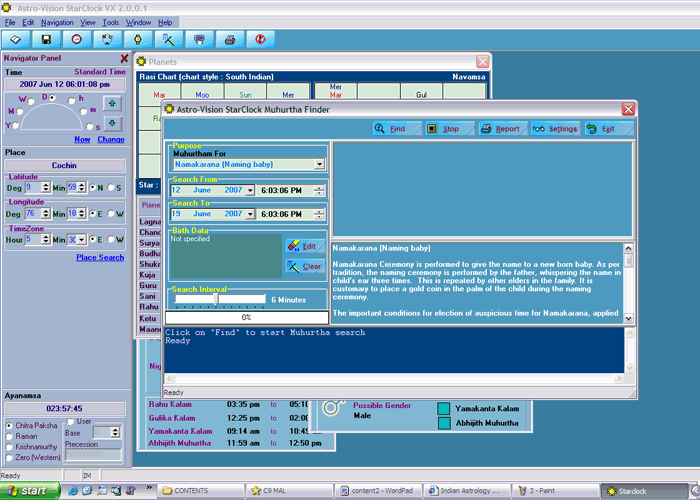
Task: Open the Edit menu
Action: (28, 22)
